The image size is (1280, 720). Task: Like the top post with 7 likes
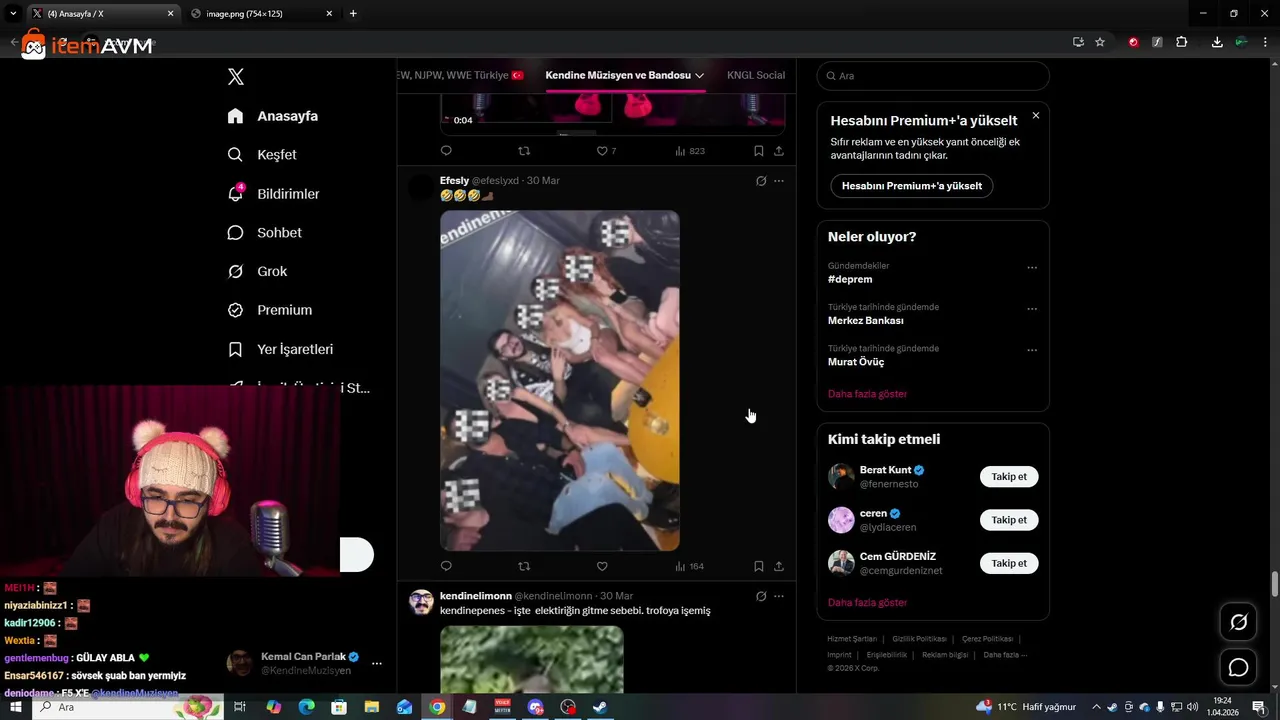pos(606,151)
